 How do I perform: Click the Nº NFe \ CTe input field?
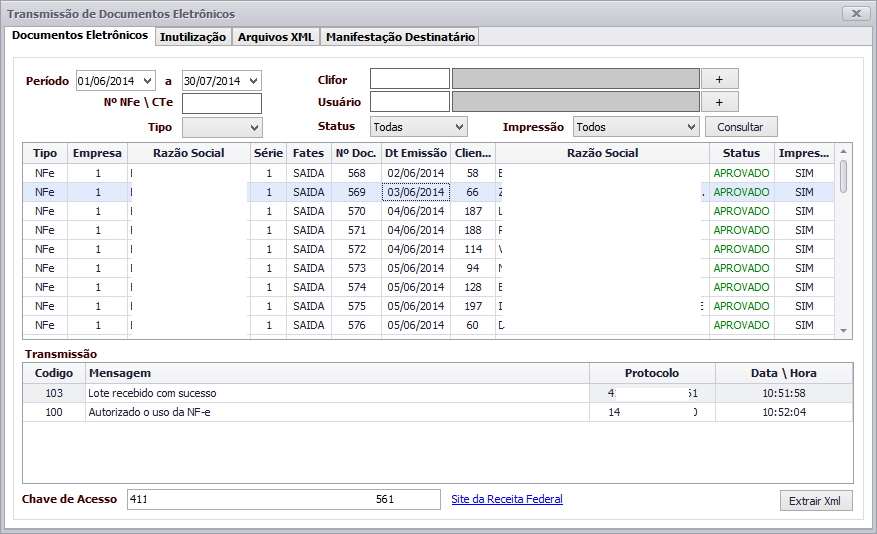click(222, 103)
